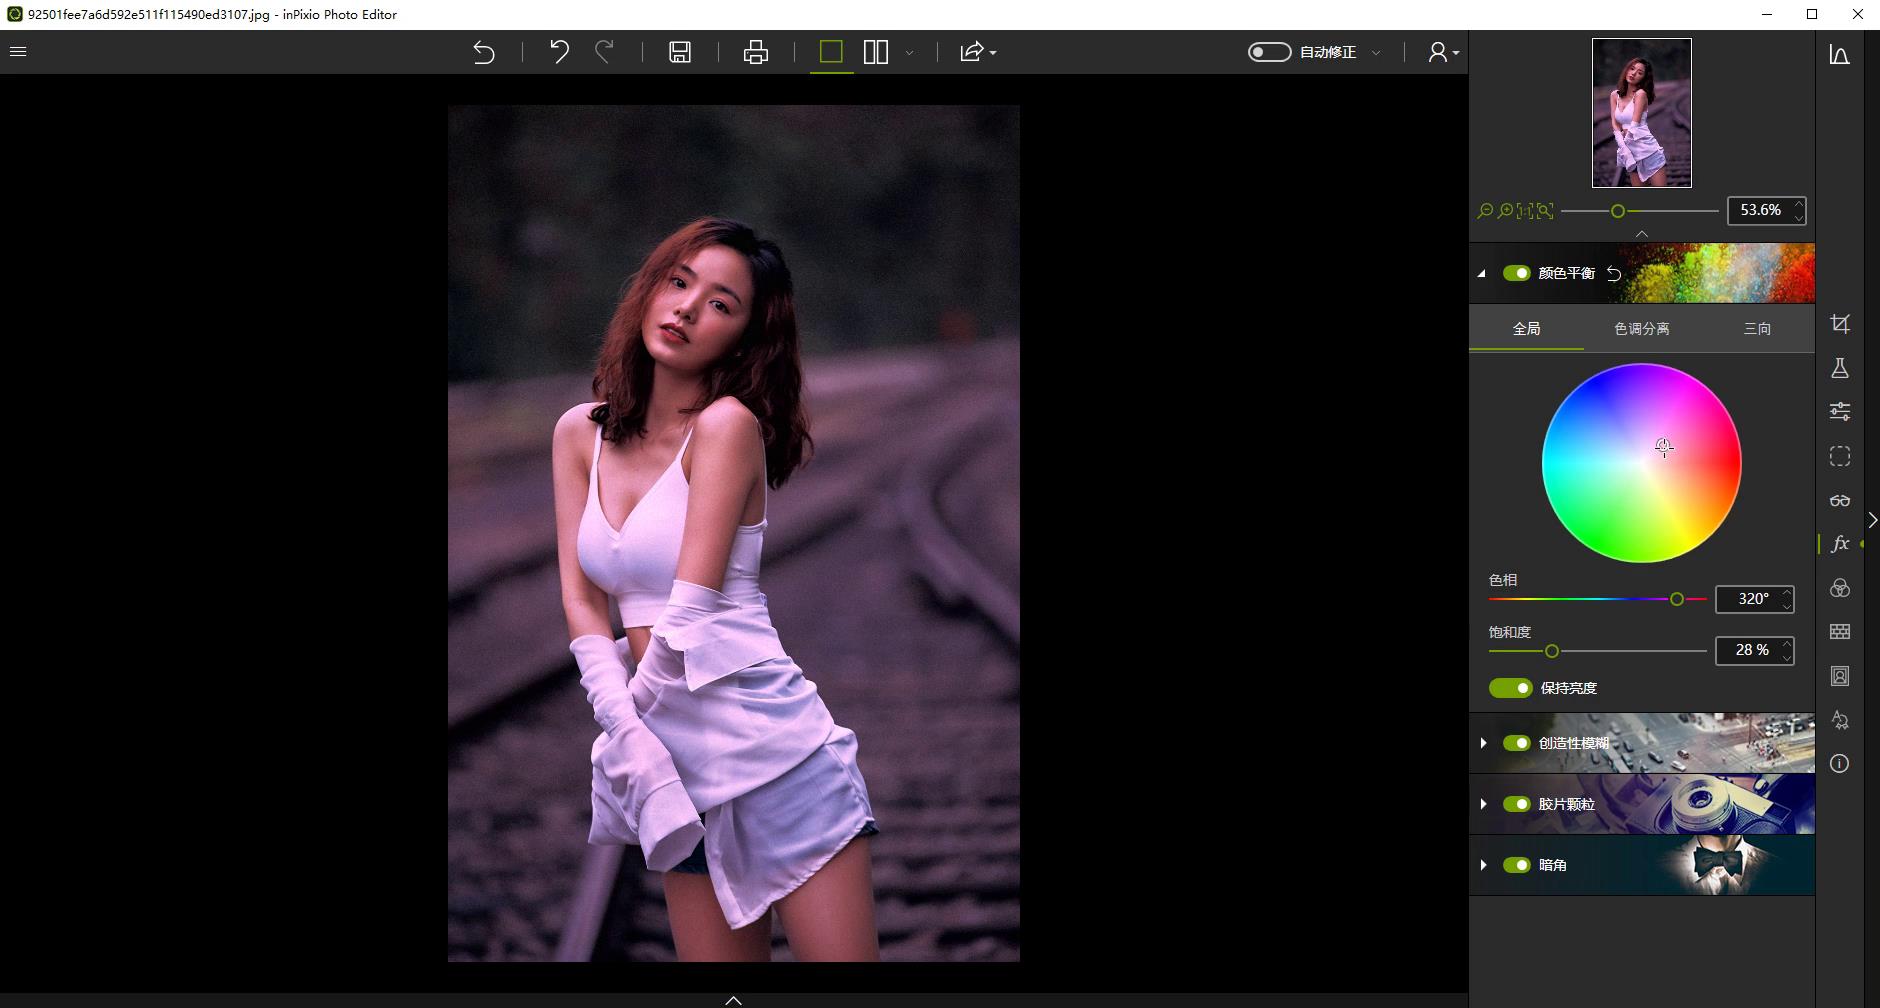Save the photo with the floppy disk icon
This screenshot has width=1880, height=1008.
coord(680,52)
